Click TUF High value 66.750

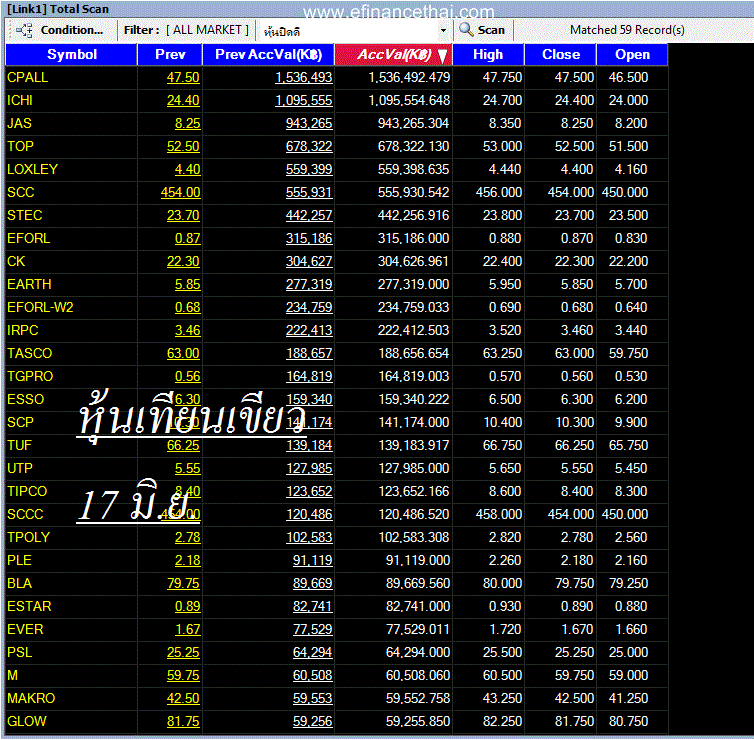502,445
